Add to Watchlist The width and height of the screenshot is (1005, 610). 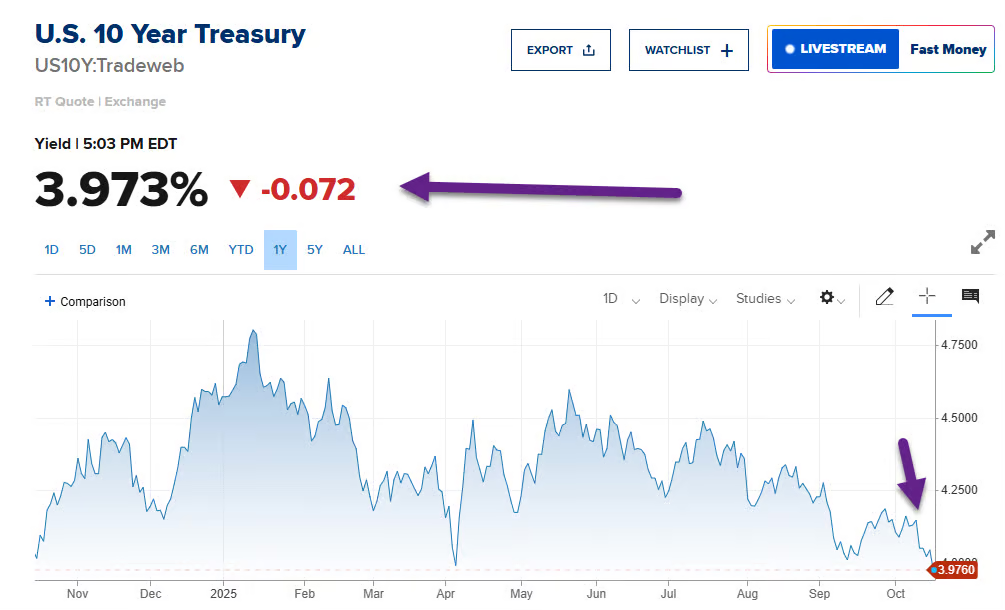[x=688, y=50]
